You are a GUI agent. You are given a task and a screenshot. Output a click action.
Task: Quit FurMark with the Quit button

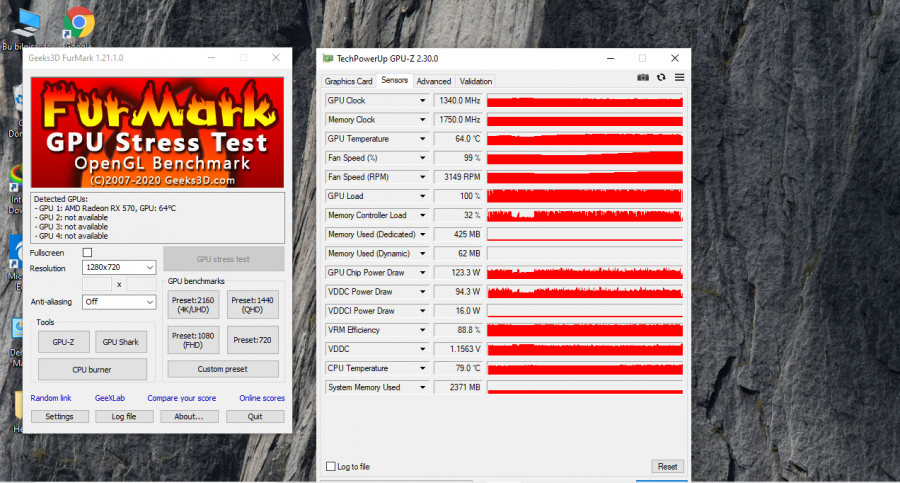click(255, 416)
